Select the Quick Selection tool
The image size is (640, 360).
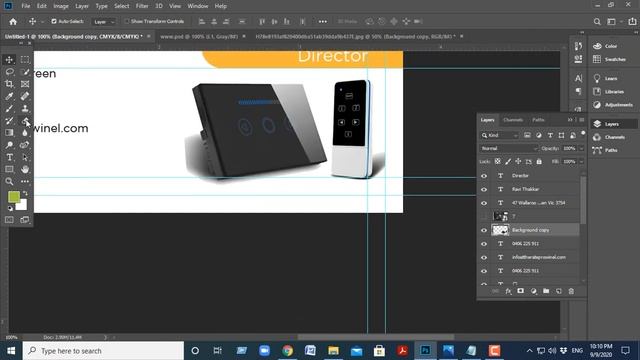pyautogui.click(x=25, y=72)
